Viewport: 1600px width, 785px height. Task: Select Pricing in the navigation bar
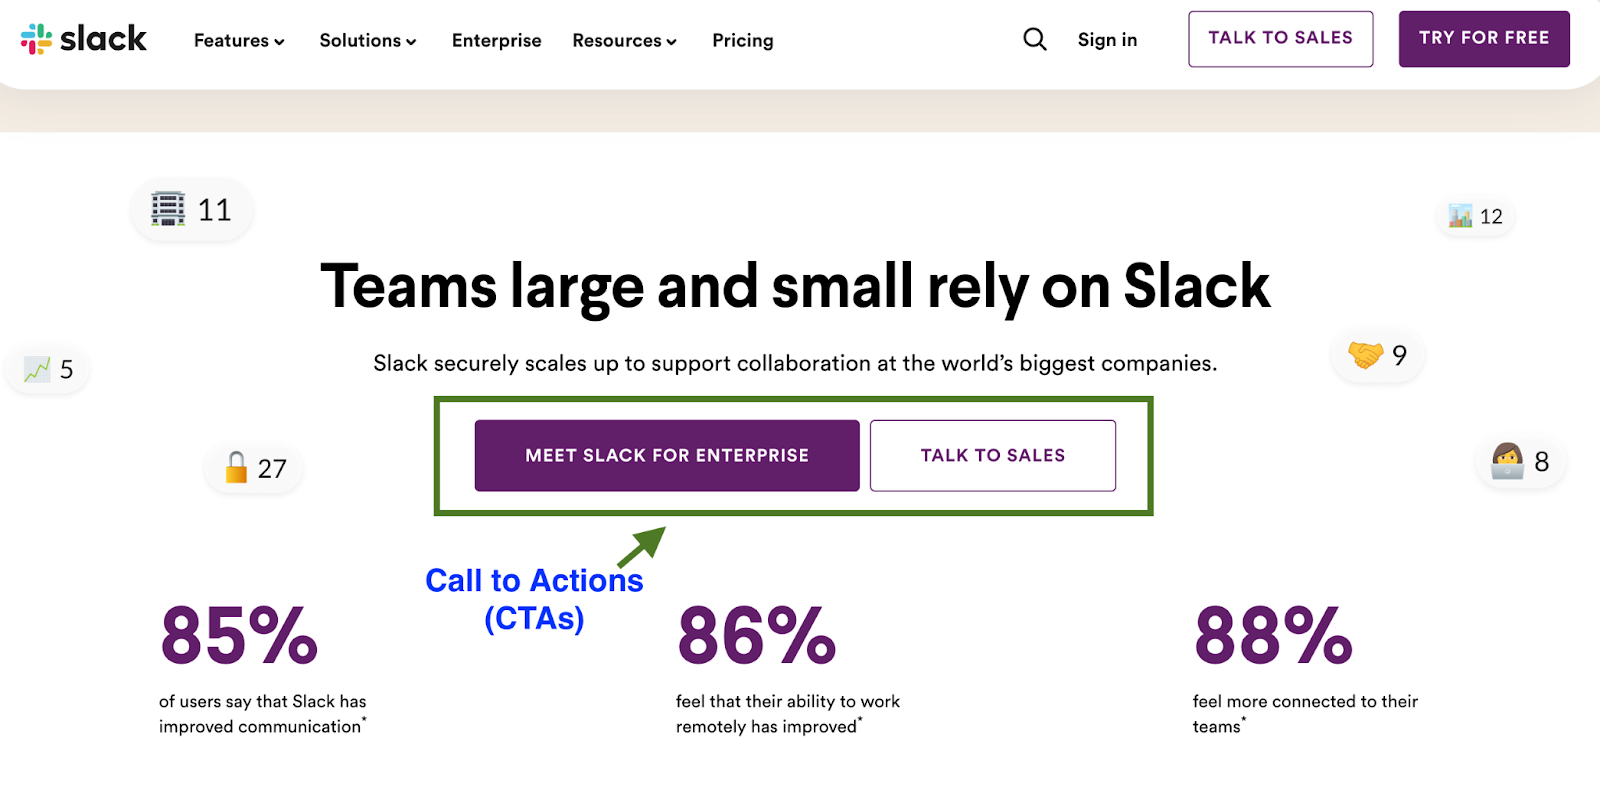click(742, 41)
